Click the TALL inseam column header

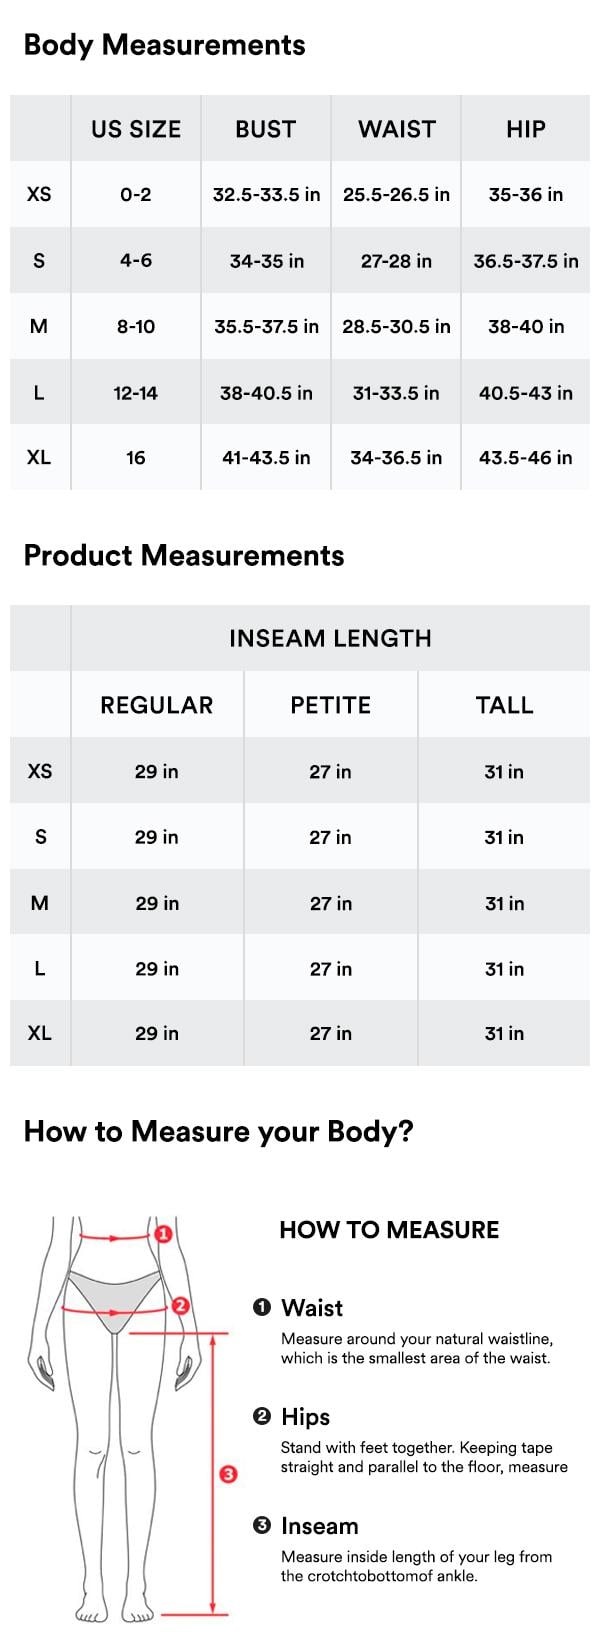point(504,705)
